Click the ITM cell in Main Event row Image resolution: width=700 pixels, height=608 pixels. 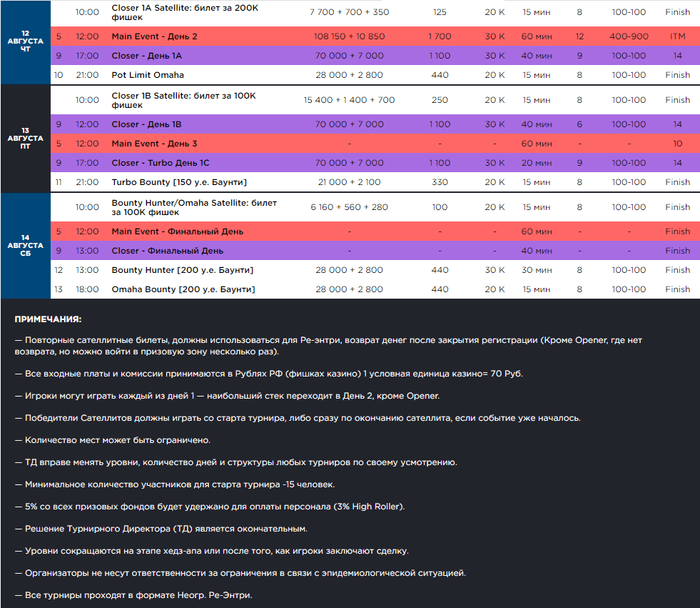click(677, 36)
